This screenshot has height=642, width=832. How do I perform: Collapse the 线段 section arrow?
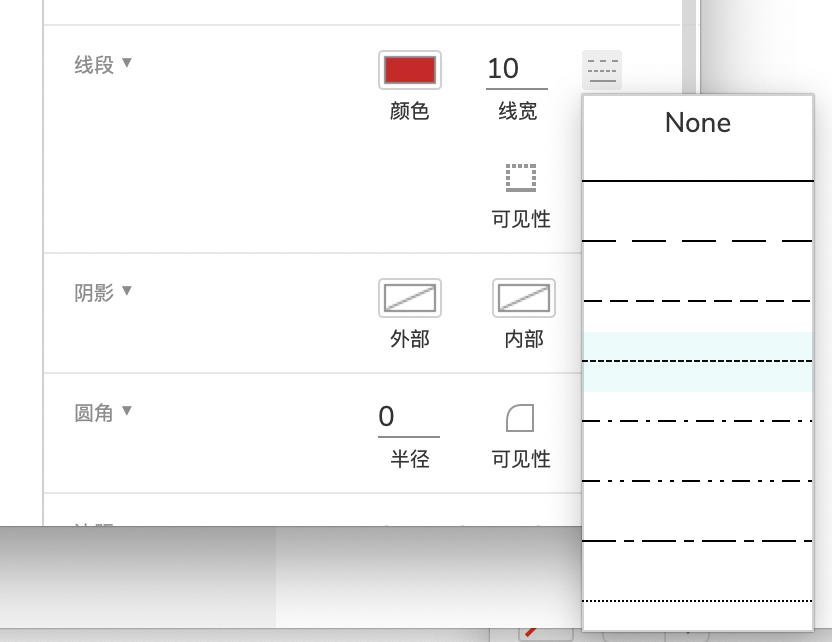(126, 64)
